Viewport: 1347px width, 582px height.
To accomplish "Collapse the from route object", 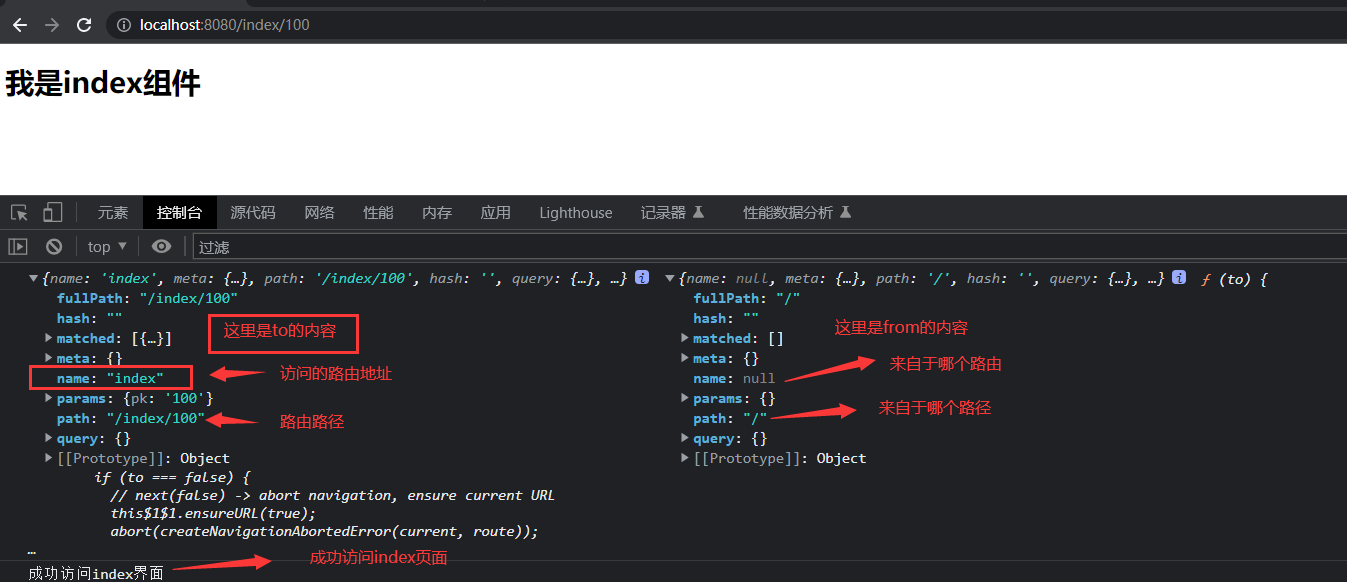I will click(x=669, y=279).
